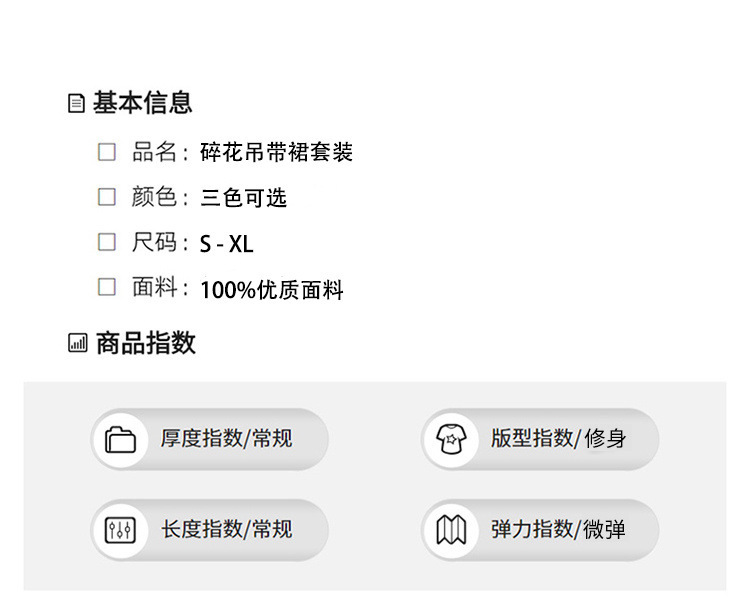Click the 三色可选 color option text

pos(244,198)
